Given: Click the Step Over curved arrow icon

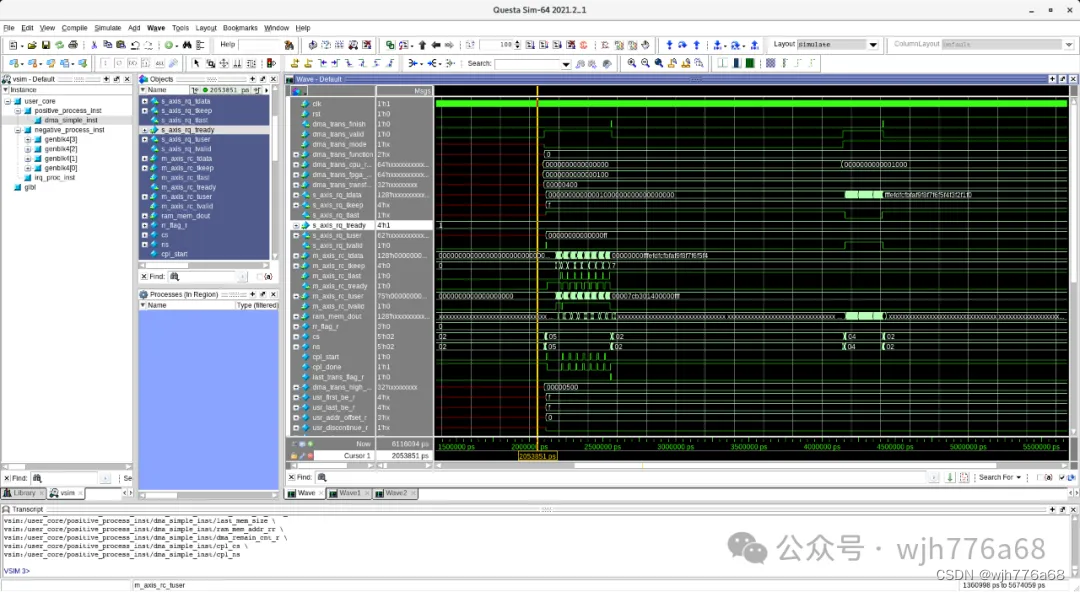Looking at the screenshot, I should (682, 45).
